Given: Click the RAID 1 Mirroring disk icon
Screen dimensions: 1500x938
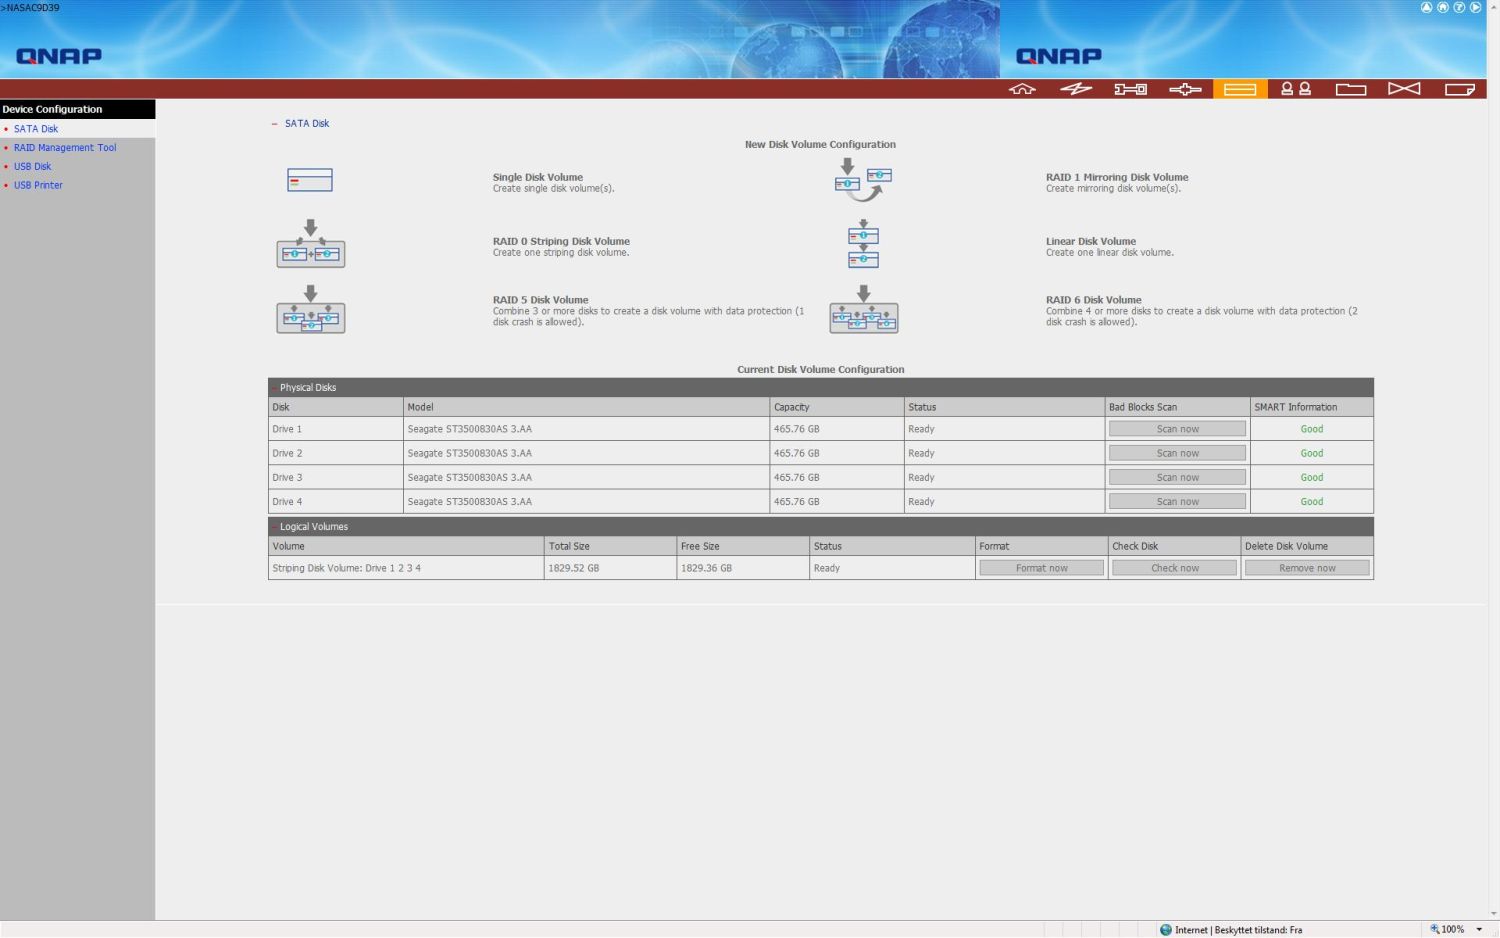Looking at the screenshot, I should (863, 180).
